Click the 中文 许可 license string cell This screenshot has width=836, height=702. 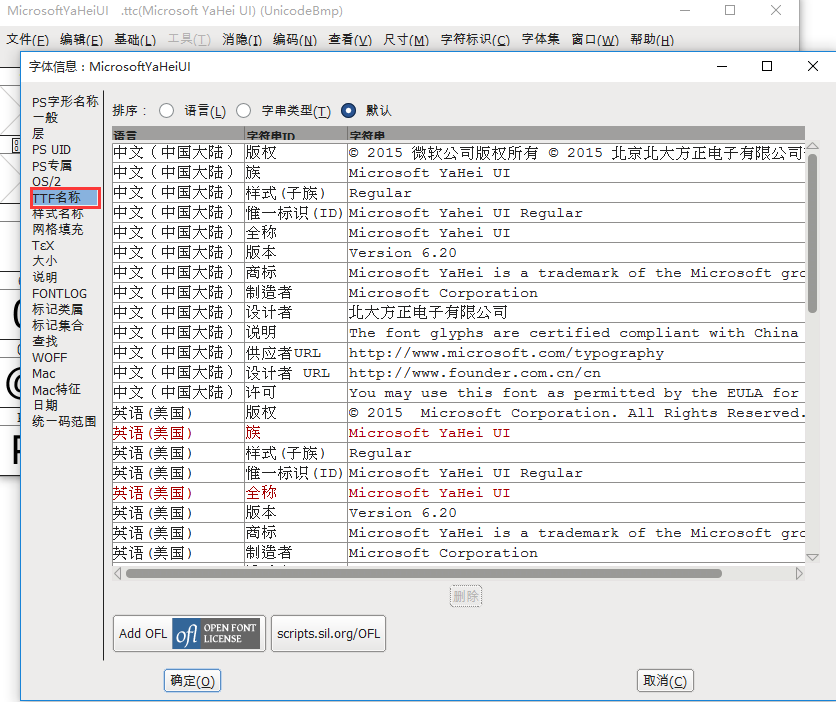pos(576,392)
